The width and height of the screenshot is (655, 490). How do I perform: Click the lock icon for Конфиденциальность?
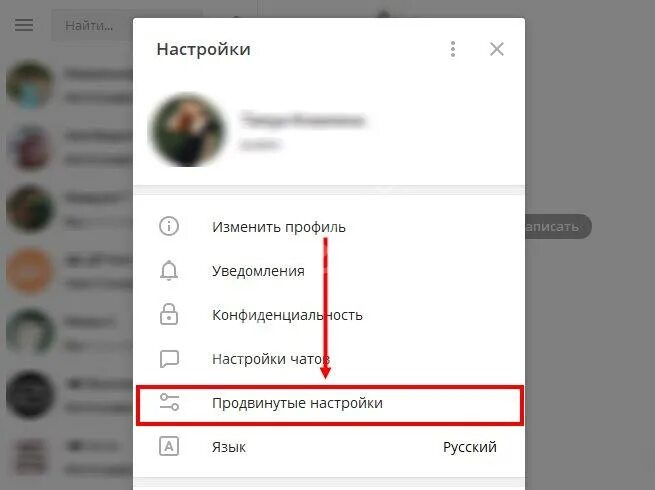point(169,314)
